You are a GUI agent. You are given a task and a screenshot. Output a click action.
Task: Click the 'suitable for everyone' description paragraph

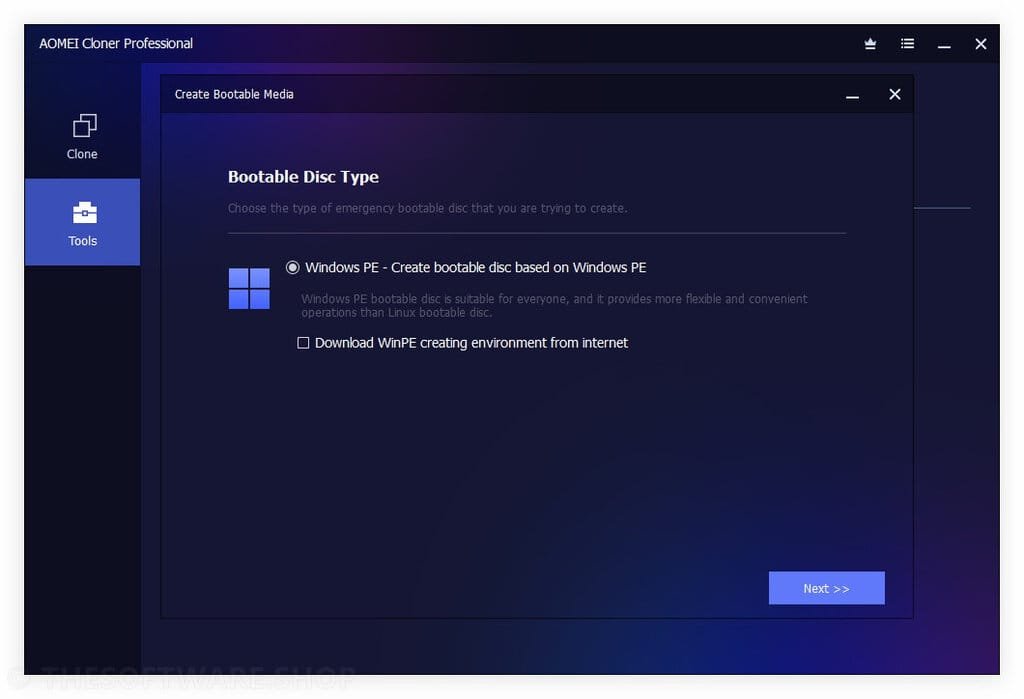tap(554, 305)
